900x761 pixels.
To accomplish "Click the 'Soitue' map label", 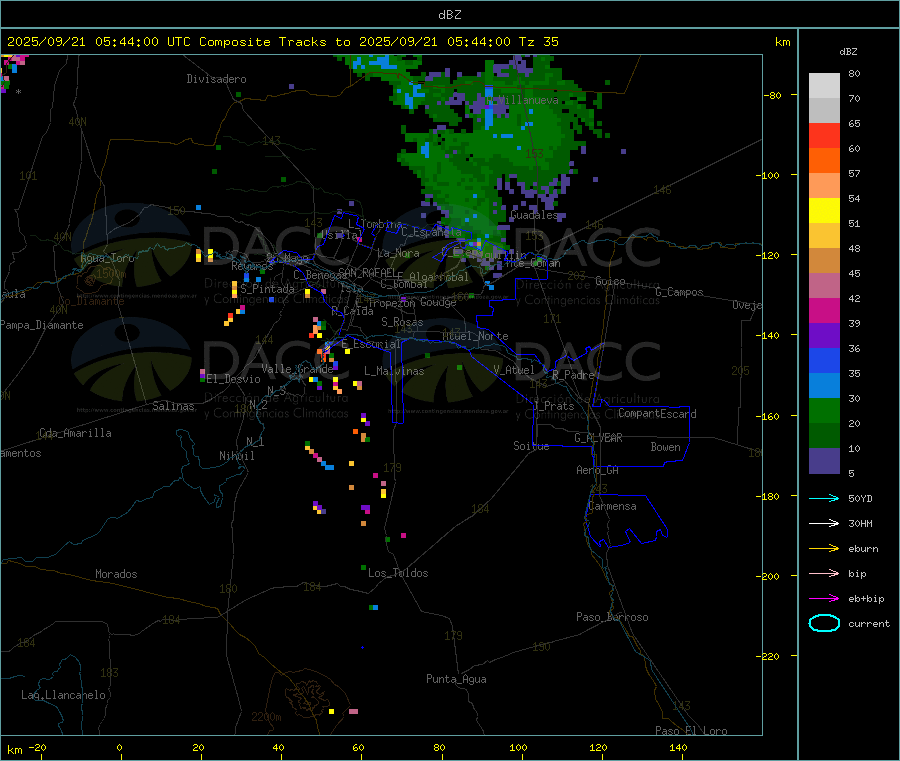I will (531, 446).
